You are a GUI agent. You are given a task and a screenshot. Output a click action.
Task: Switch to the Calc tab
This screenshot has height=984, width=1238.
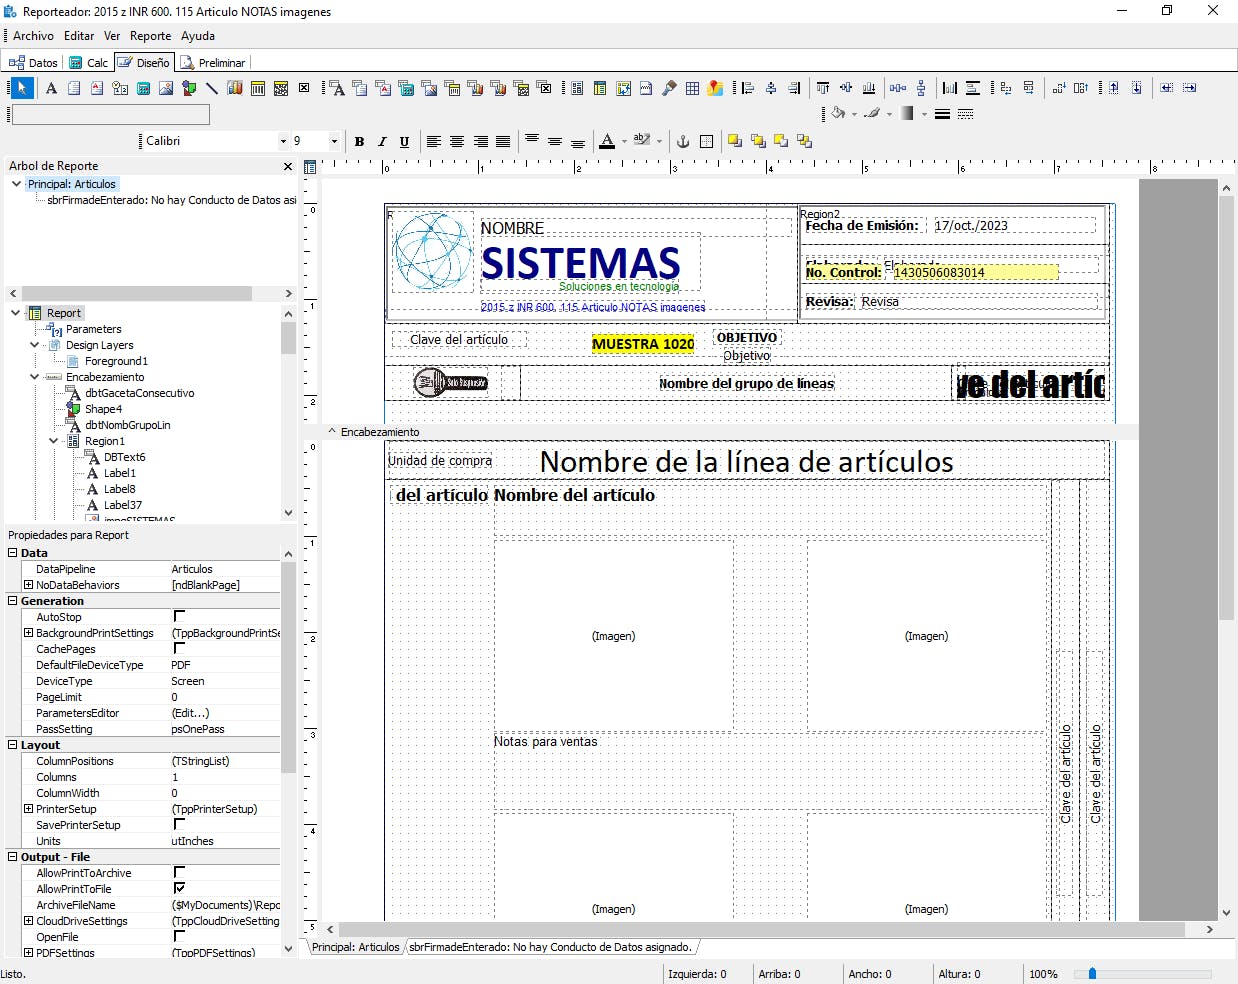88,62
